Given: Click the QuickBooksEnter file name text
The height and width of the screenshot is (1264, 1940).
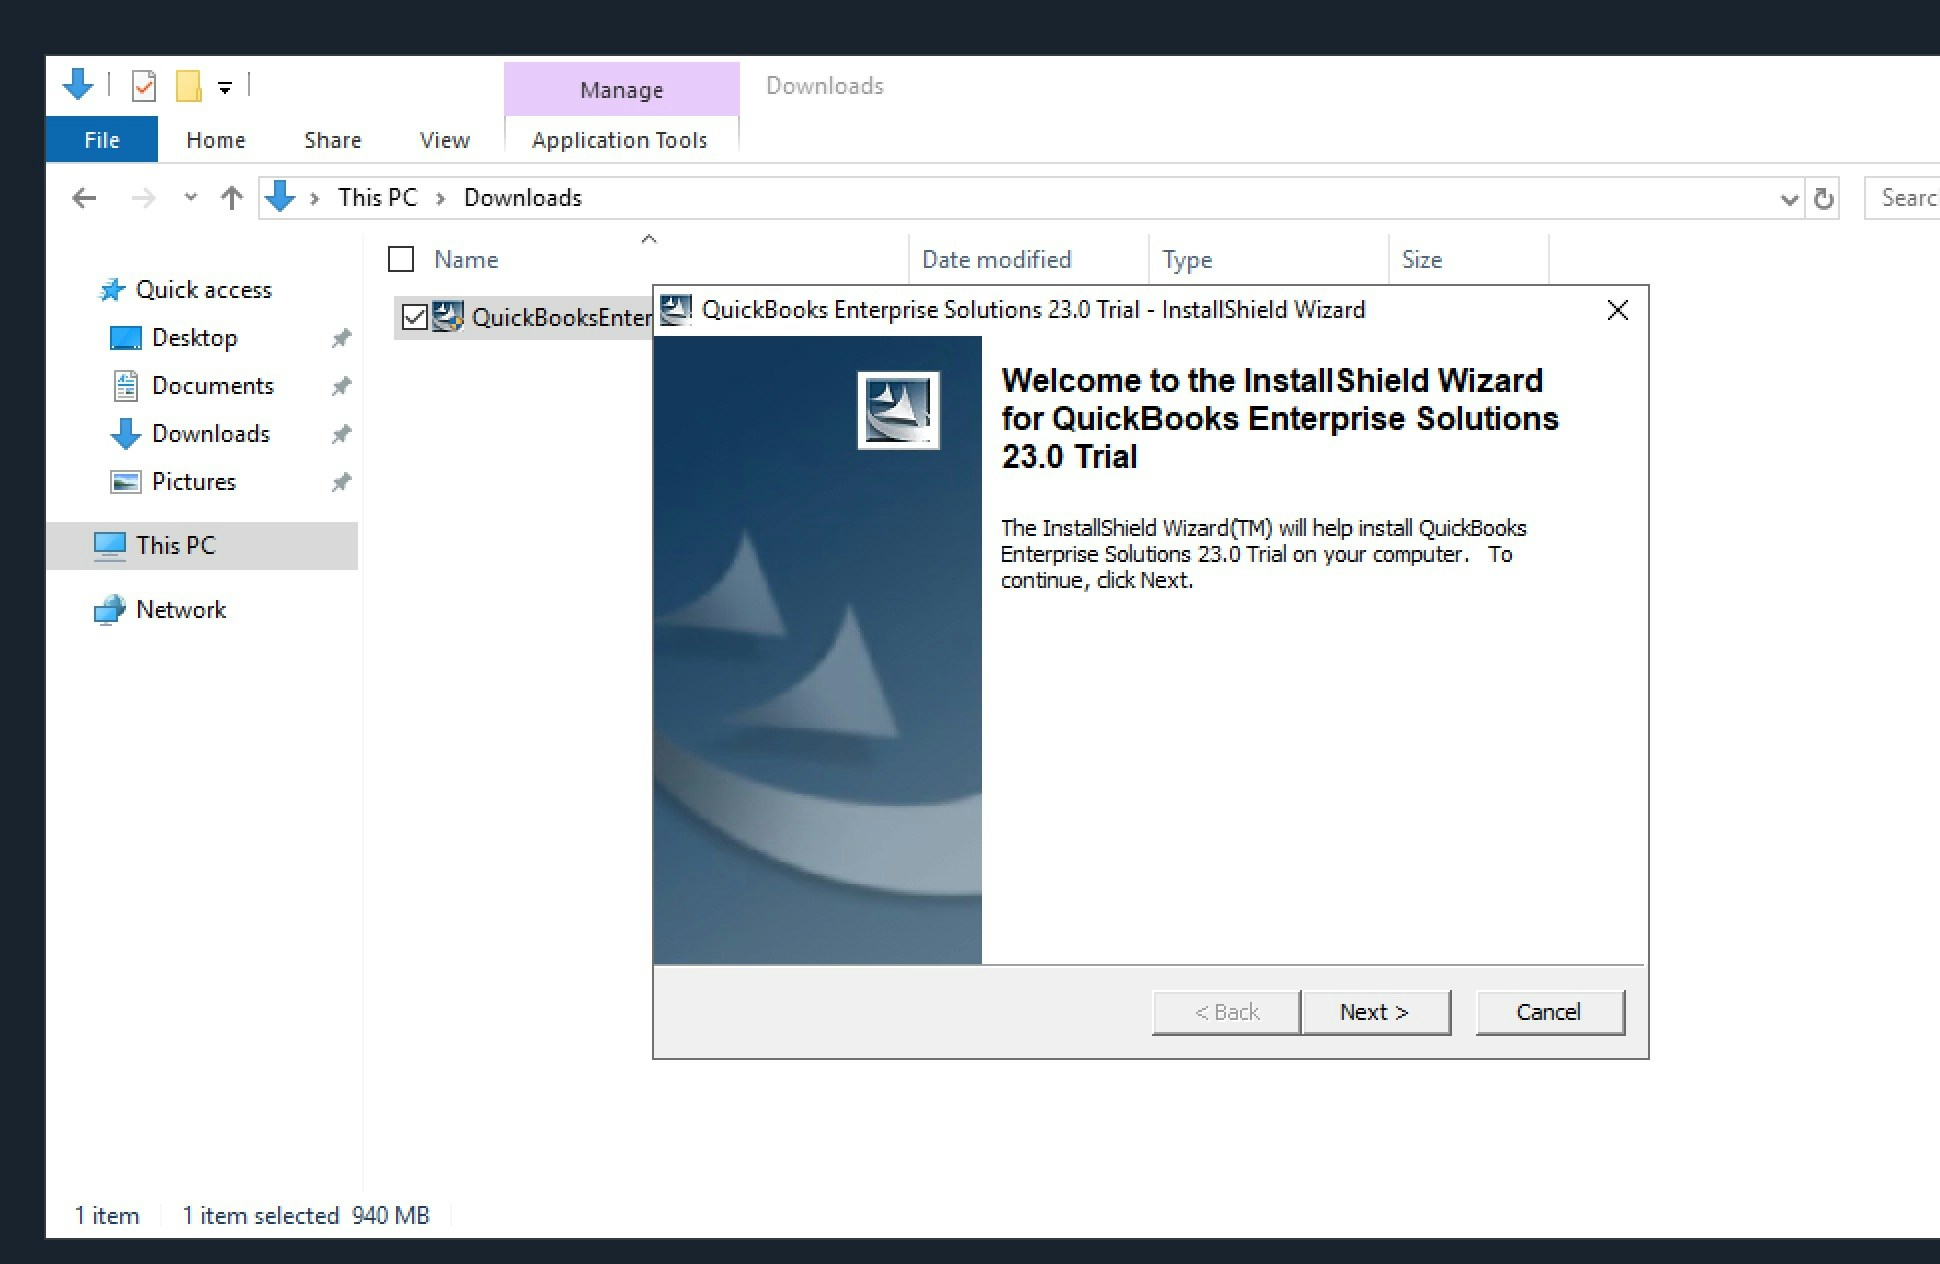Looking at the screenshot, I should (x=562, y=318).
